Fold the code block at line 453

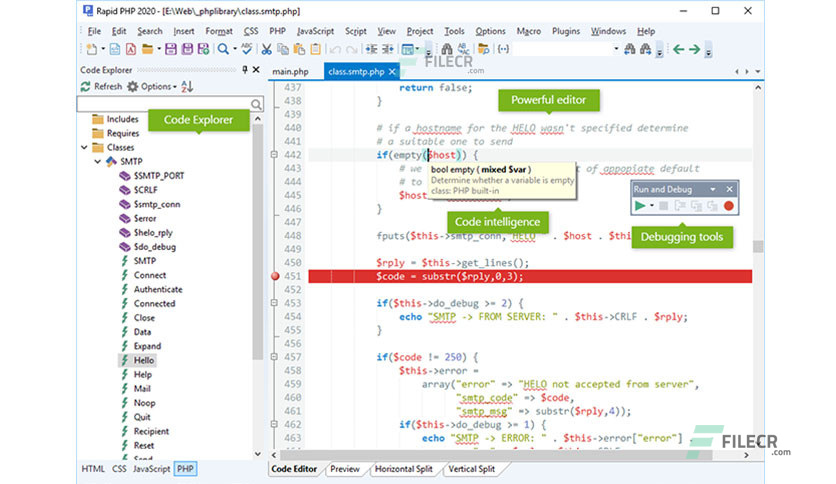[x=274, y=303]
